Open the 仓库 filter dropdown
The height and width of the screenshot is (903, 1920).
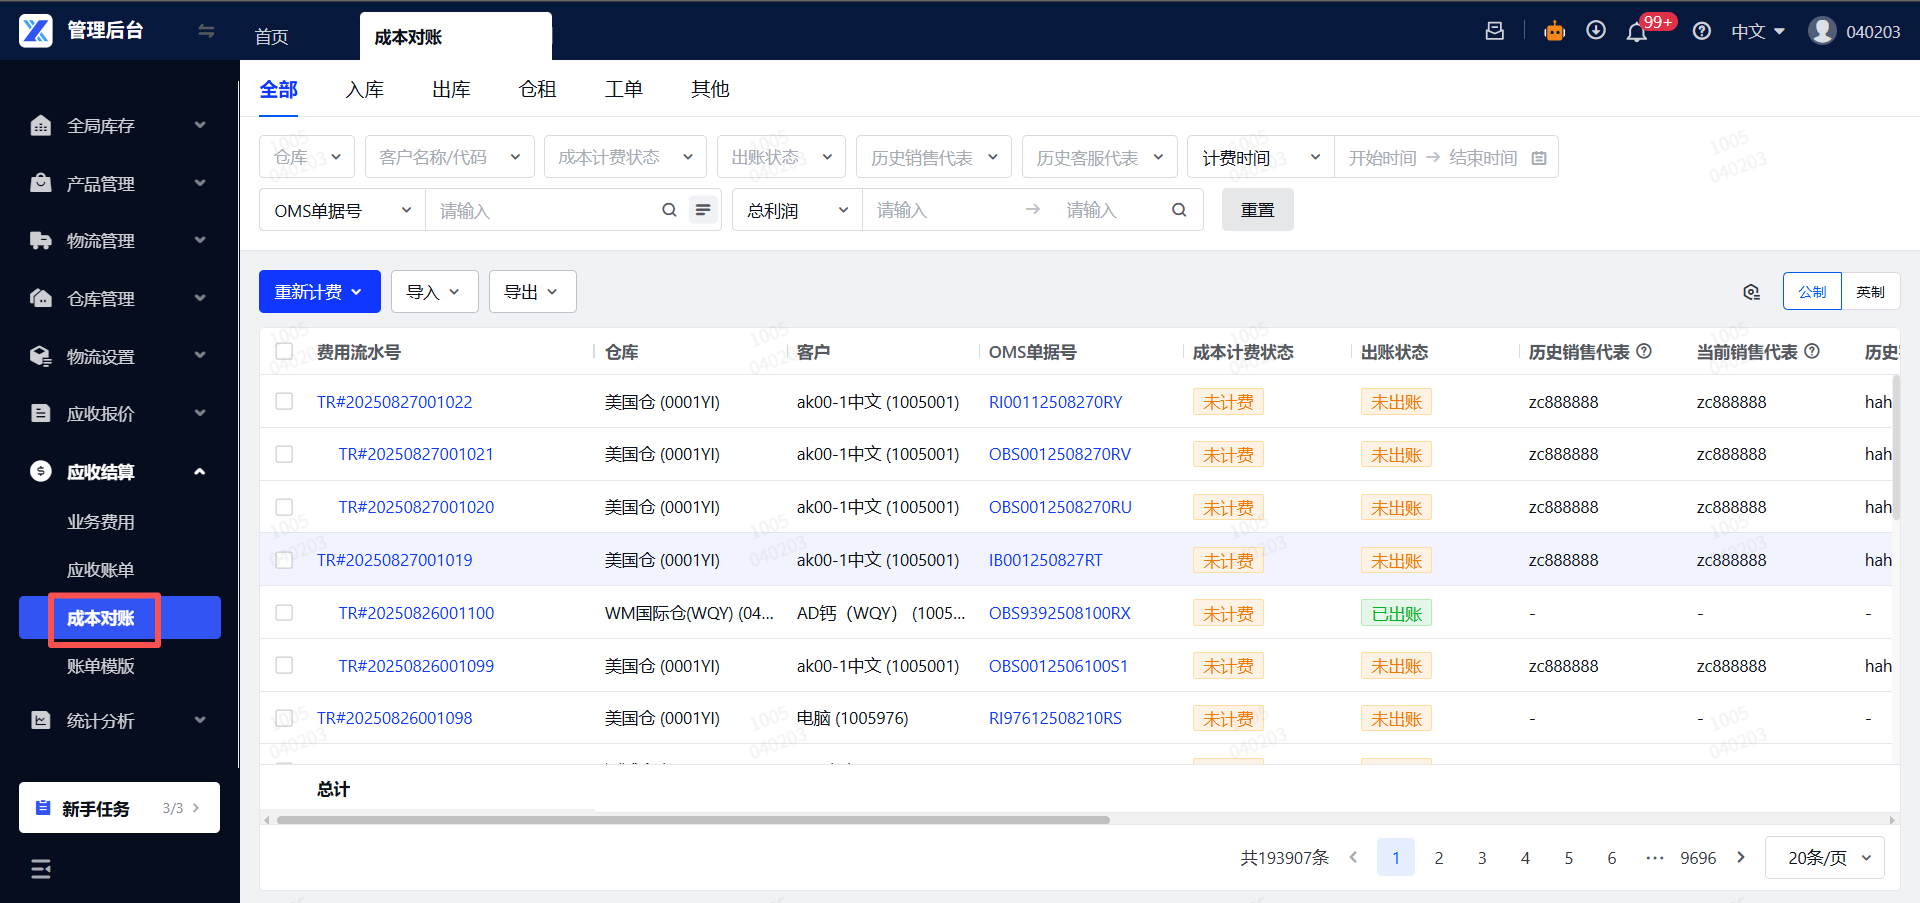(307, 157)
